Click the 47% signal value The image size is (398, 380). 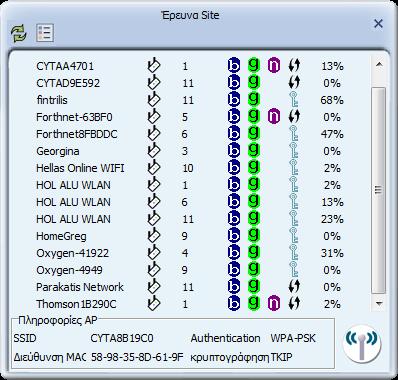point(332,134)
